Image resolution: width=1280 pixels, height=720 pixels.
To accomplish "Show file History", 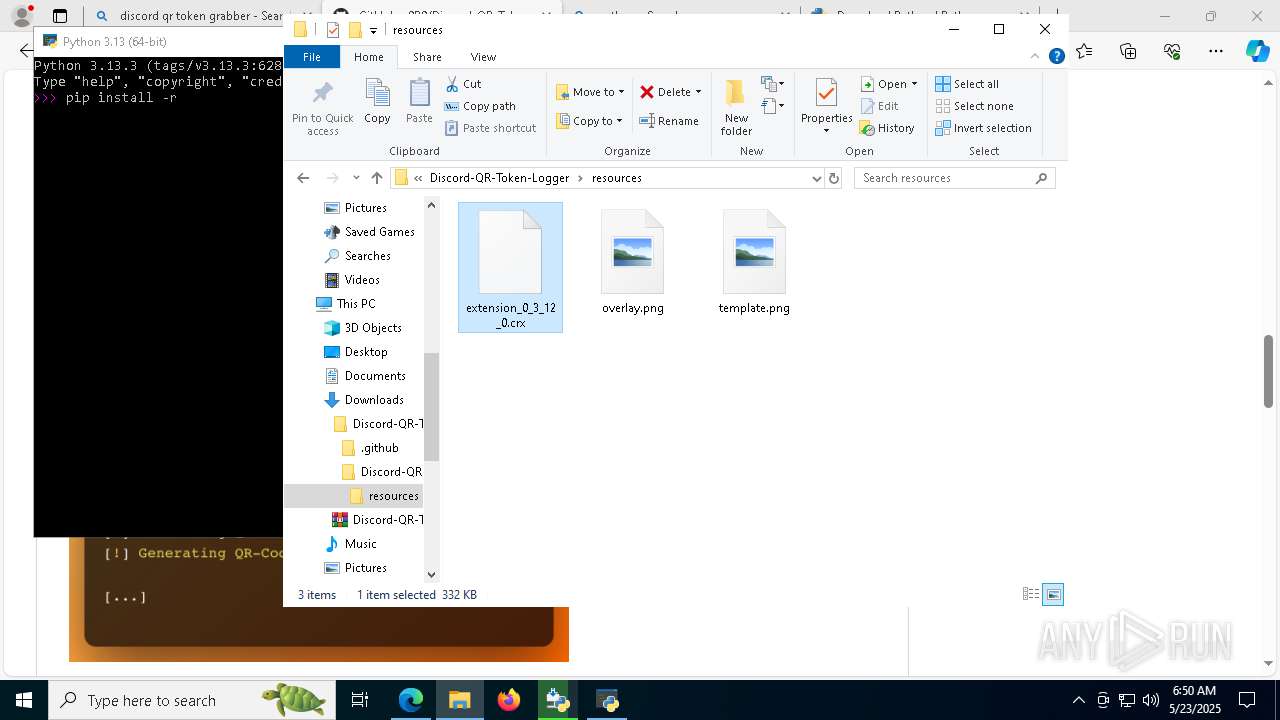I will pyautogui.click(x=887, y=128).
